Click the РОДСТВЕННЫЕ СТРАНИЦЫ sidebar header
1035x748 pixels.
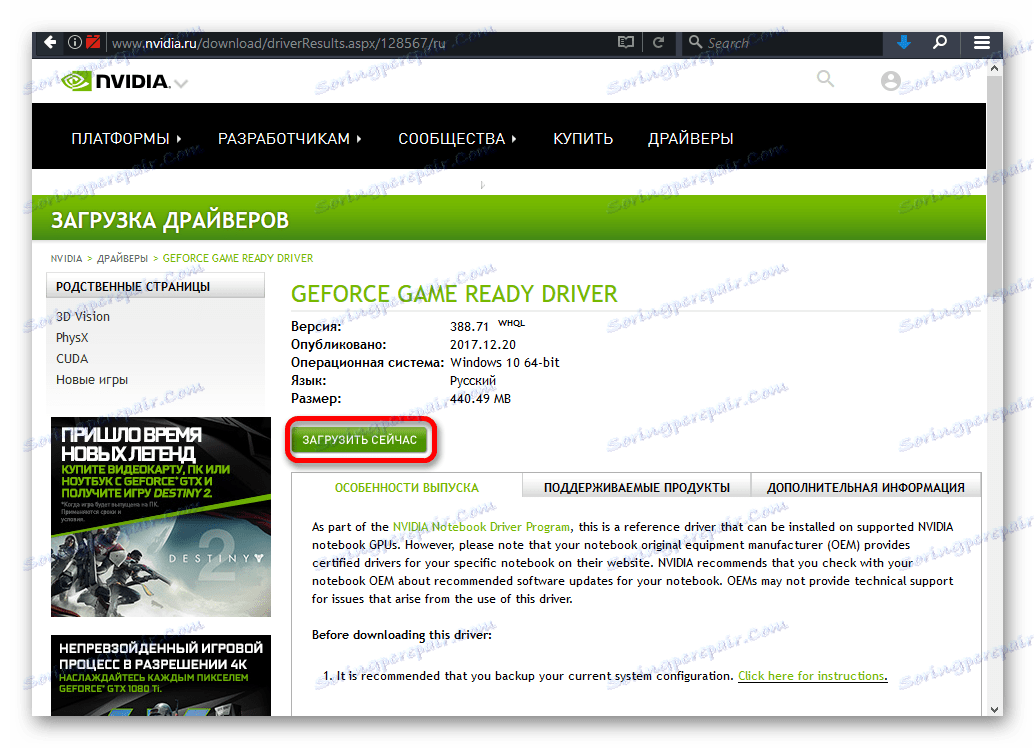(x=155, y=287)
